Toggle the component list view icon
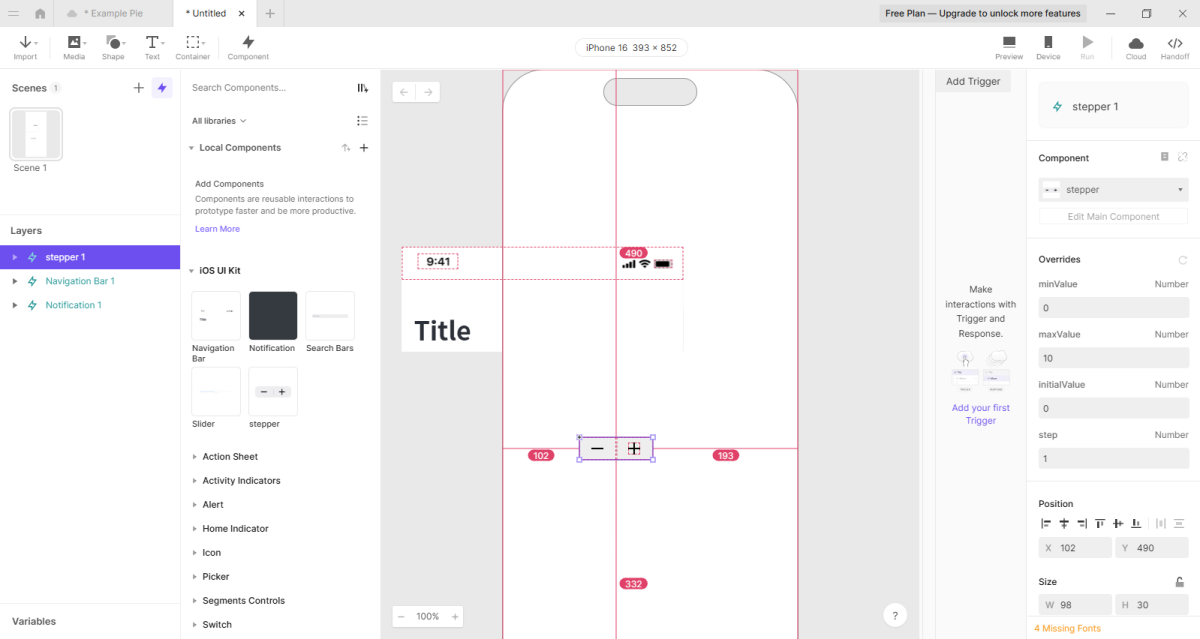This screenshot has height=639, width=1200. click(x=362, y=121)
